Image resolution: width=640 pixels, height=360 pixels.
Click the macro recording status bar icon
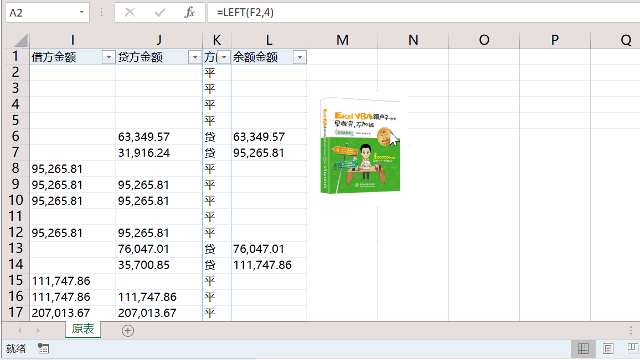(x=43, y=349)
